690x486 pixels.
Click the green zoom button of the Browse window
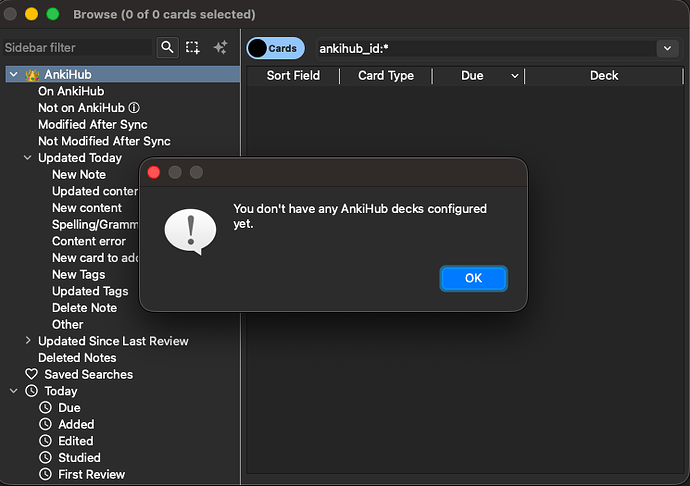[53, 14]
